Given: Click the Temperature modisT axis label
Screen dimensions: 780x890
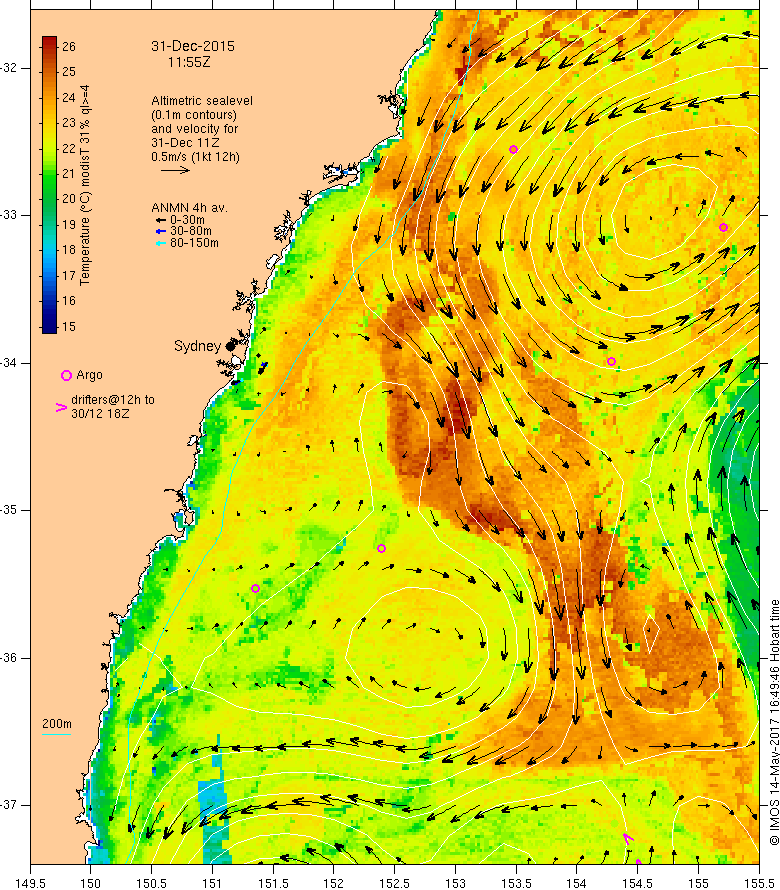Looking at the screenshot, I should click(85, 185).
